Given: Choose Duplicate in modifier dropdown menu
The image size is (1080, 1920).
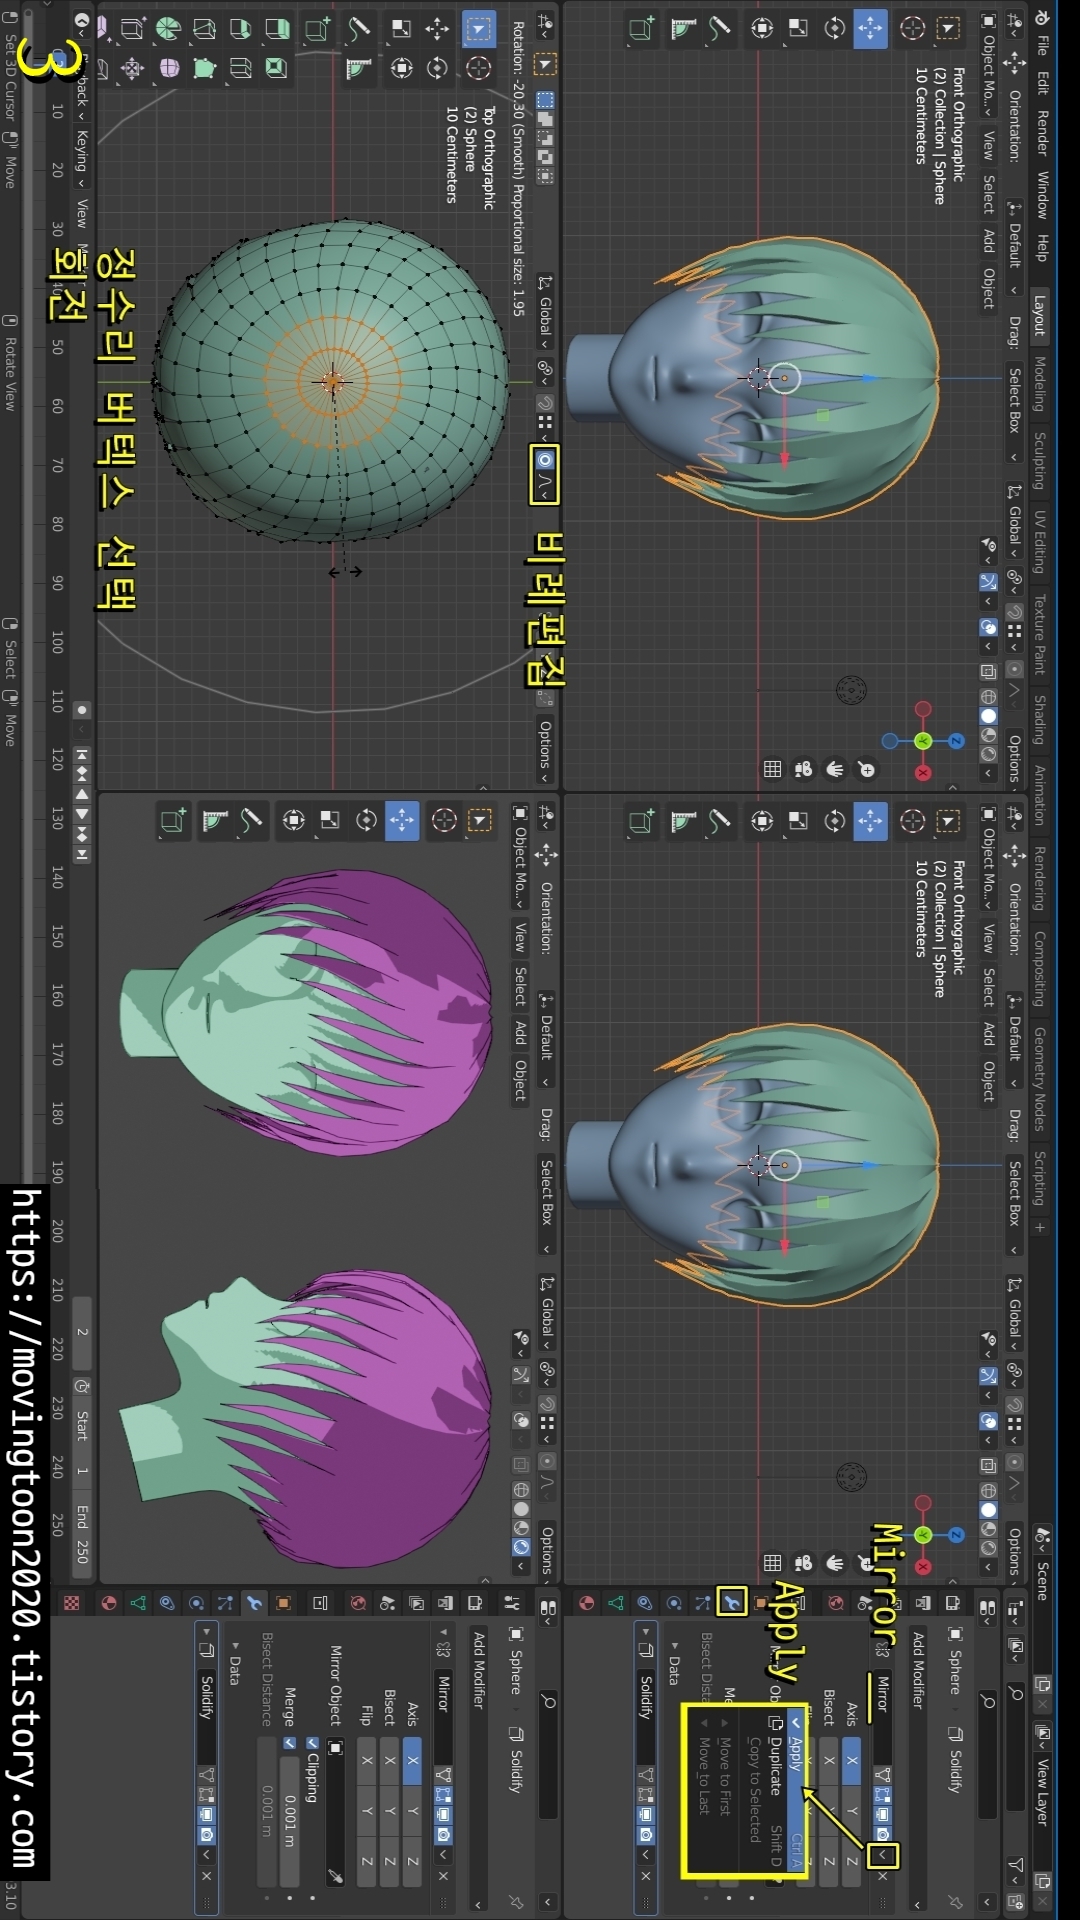Looking at the screenshot, I should click(x=775, y=1790).
